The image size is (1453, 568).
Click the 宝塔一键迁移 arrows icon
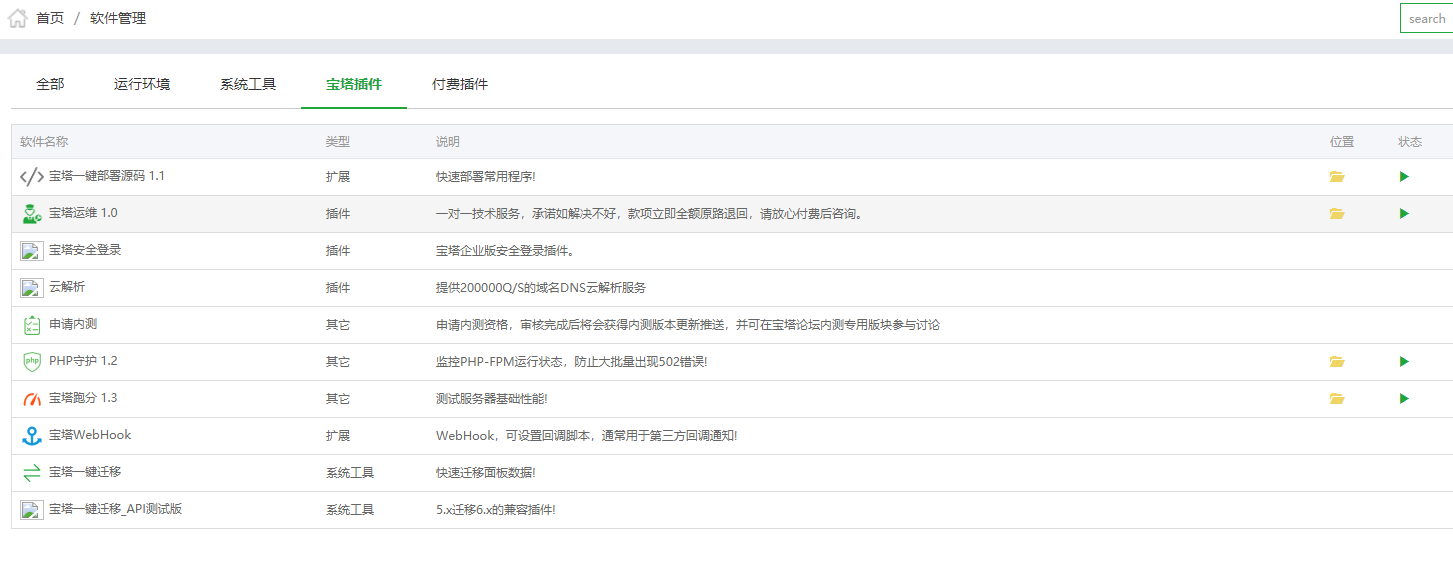[x=32, y=473]
